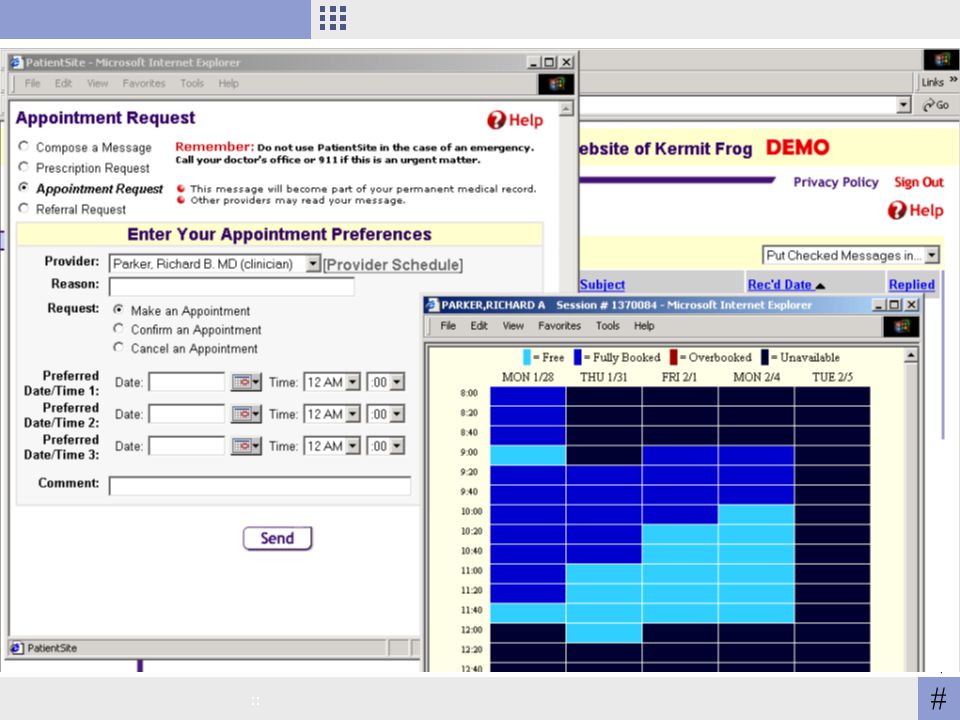This screenshot has height=720, width=960.
Task: Click the Fully Booked blue legend swatch
Action: click(577, 357)
